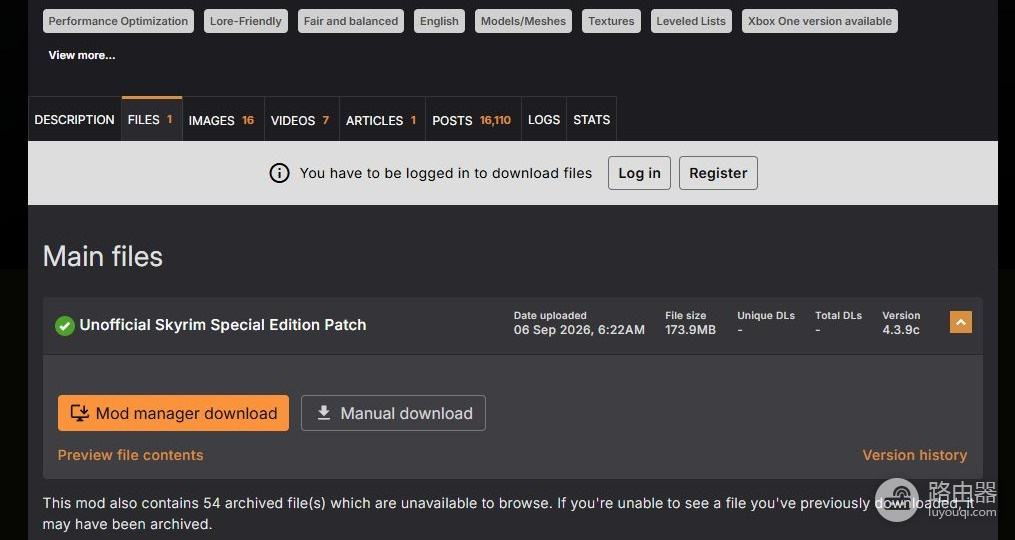The width and height of the screenshot is (1015, 540).
Task: Open the Posts tab
Action: tap(473, 120)
